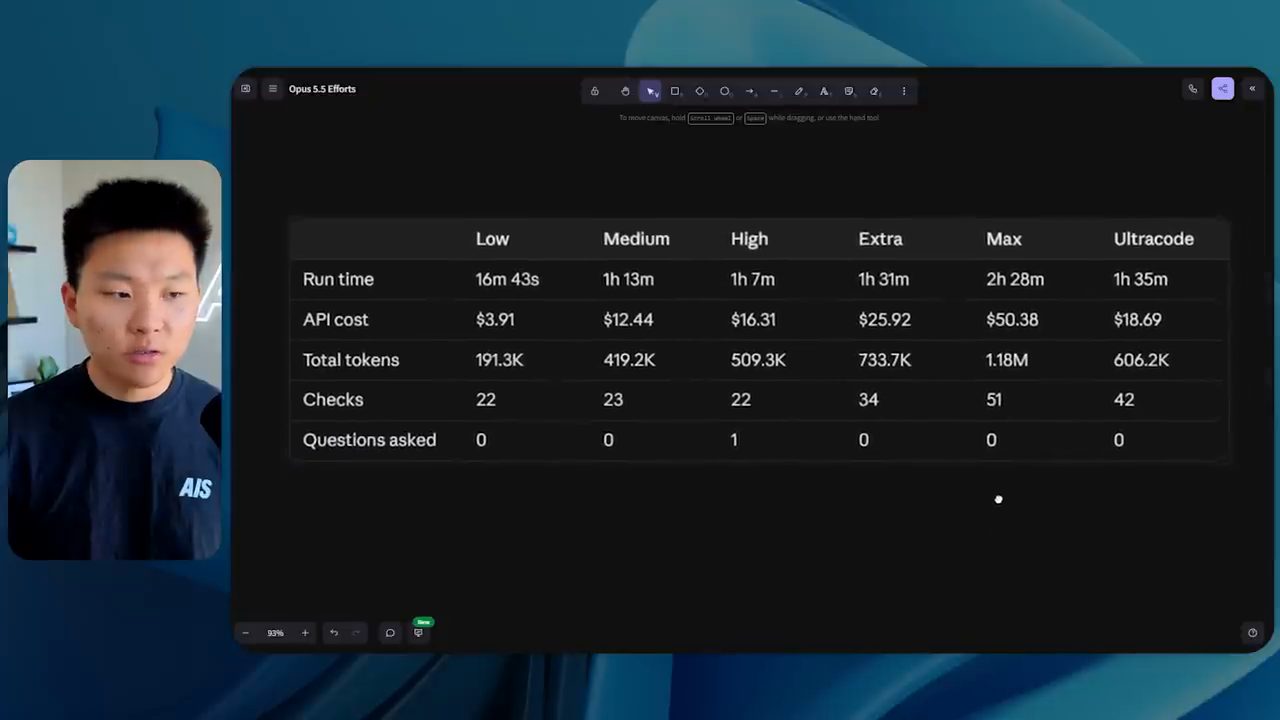Click the Run time row label

click(338, 279)
